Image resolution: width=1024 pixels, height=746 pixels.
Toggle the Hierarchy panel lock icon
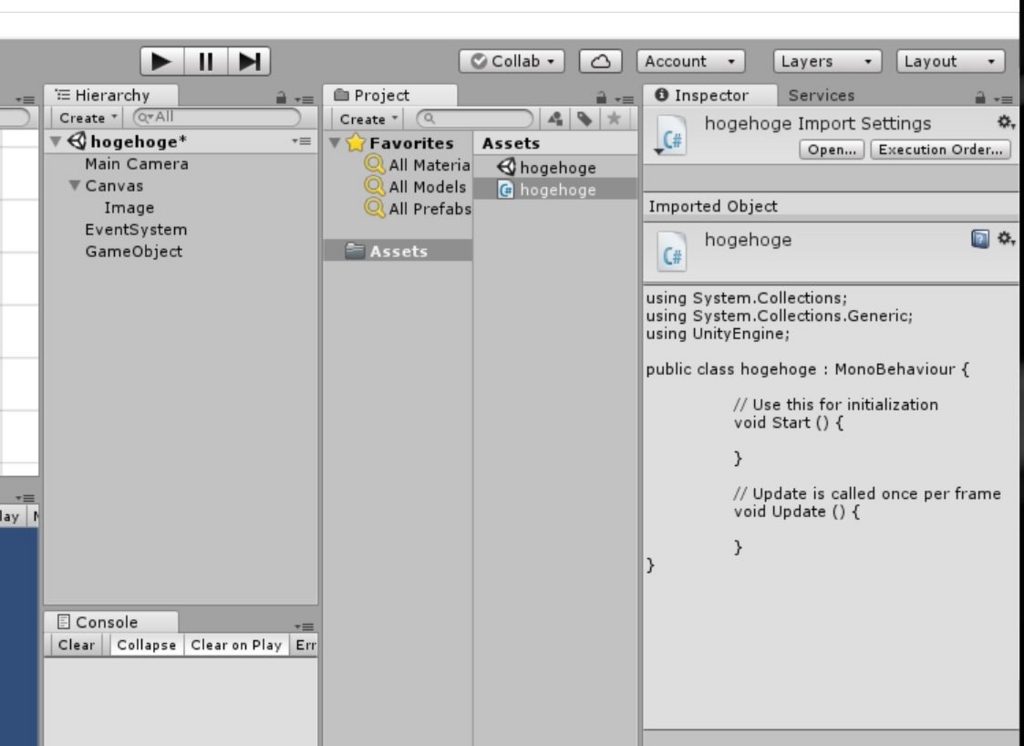click(x=281, y=98)
